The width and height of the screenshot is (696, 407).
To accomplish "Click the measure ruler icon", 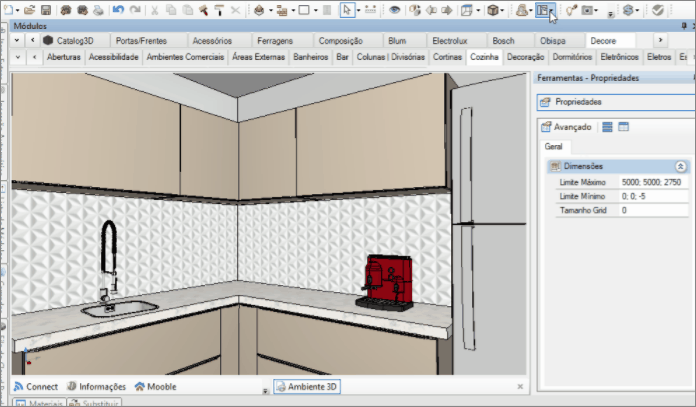I will pyautogui.click(x=370, y=10).
